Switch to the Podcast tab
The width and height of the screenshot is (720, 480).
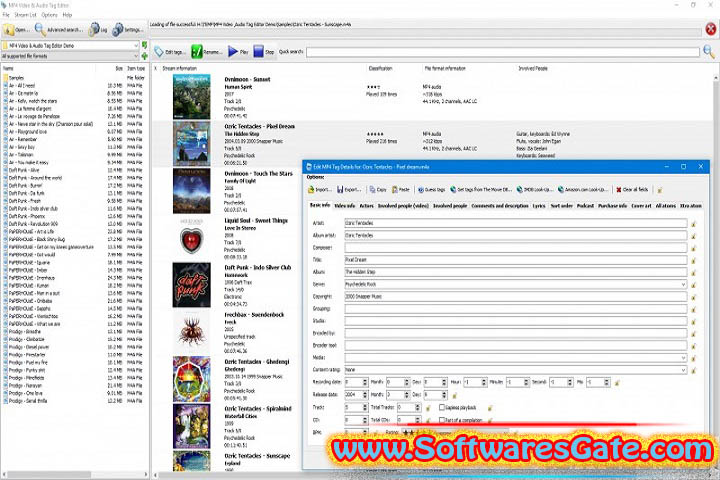585,206
